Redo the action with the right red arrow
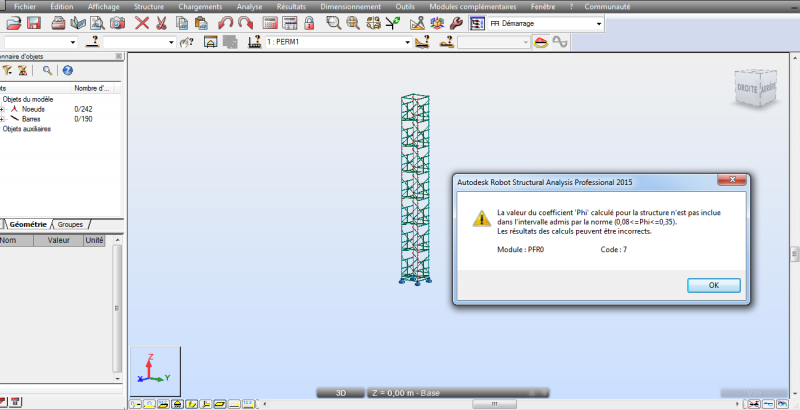Image resolution: width=800 pixels, height=410 pixels. pyautogui.click(x=245, y=23)
